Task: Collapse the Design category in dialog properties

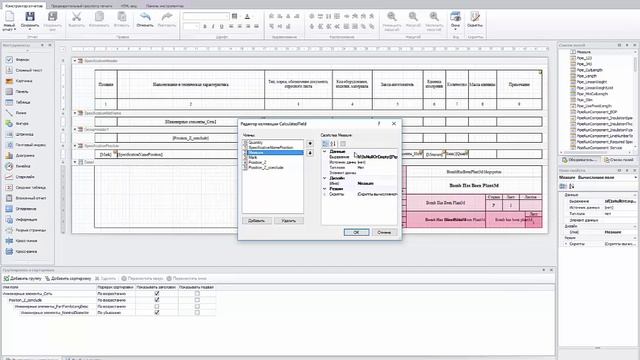Action: [x=324, y=178]
